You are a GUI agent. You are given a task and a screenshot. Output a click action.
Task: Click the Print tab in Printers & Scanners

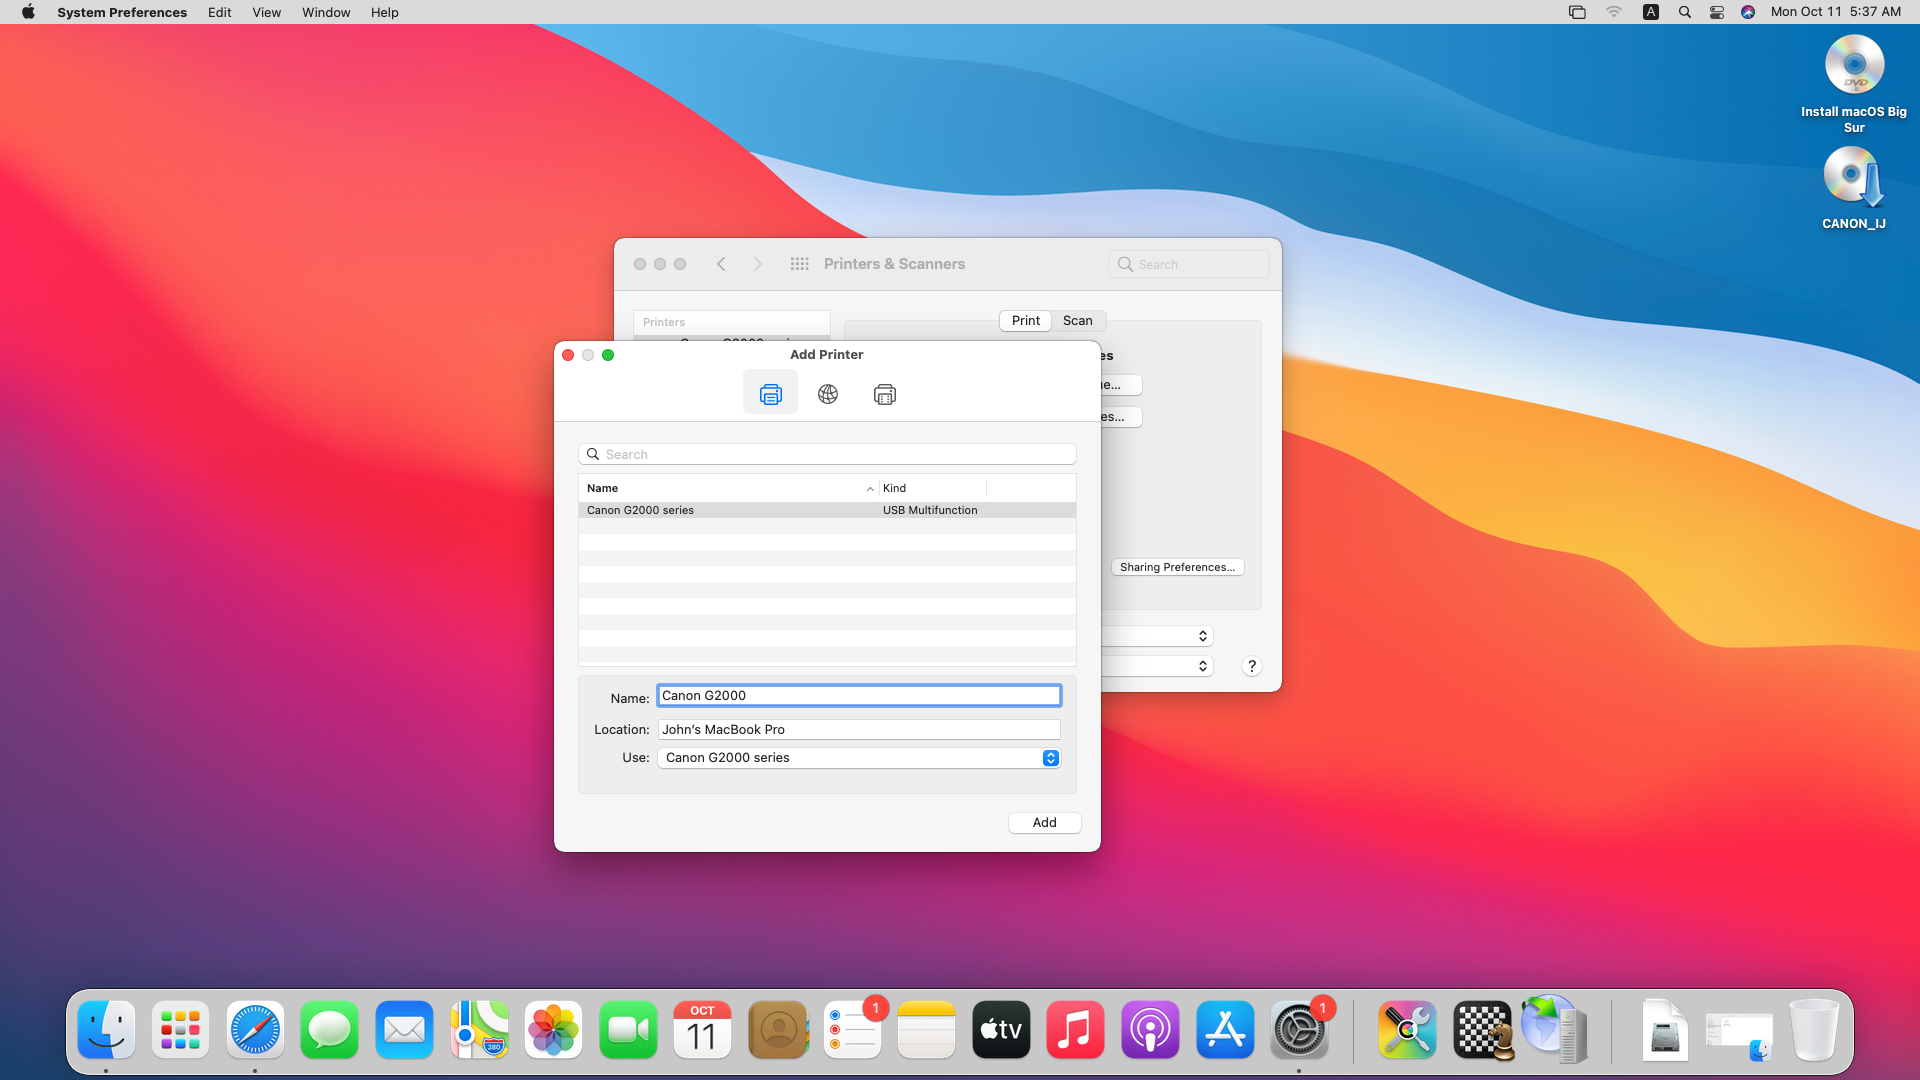click(x=1025, y=319)
